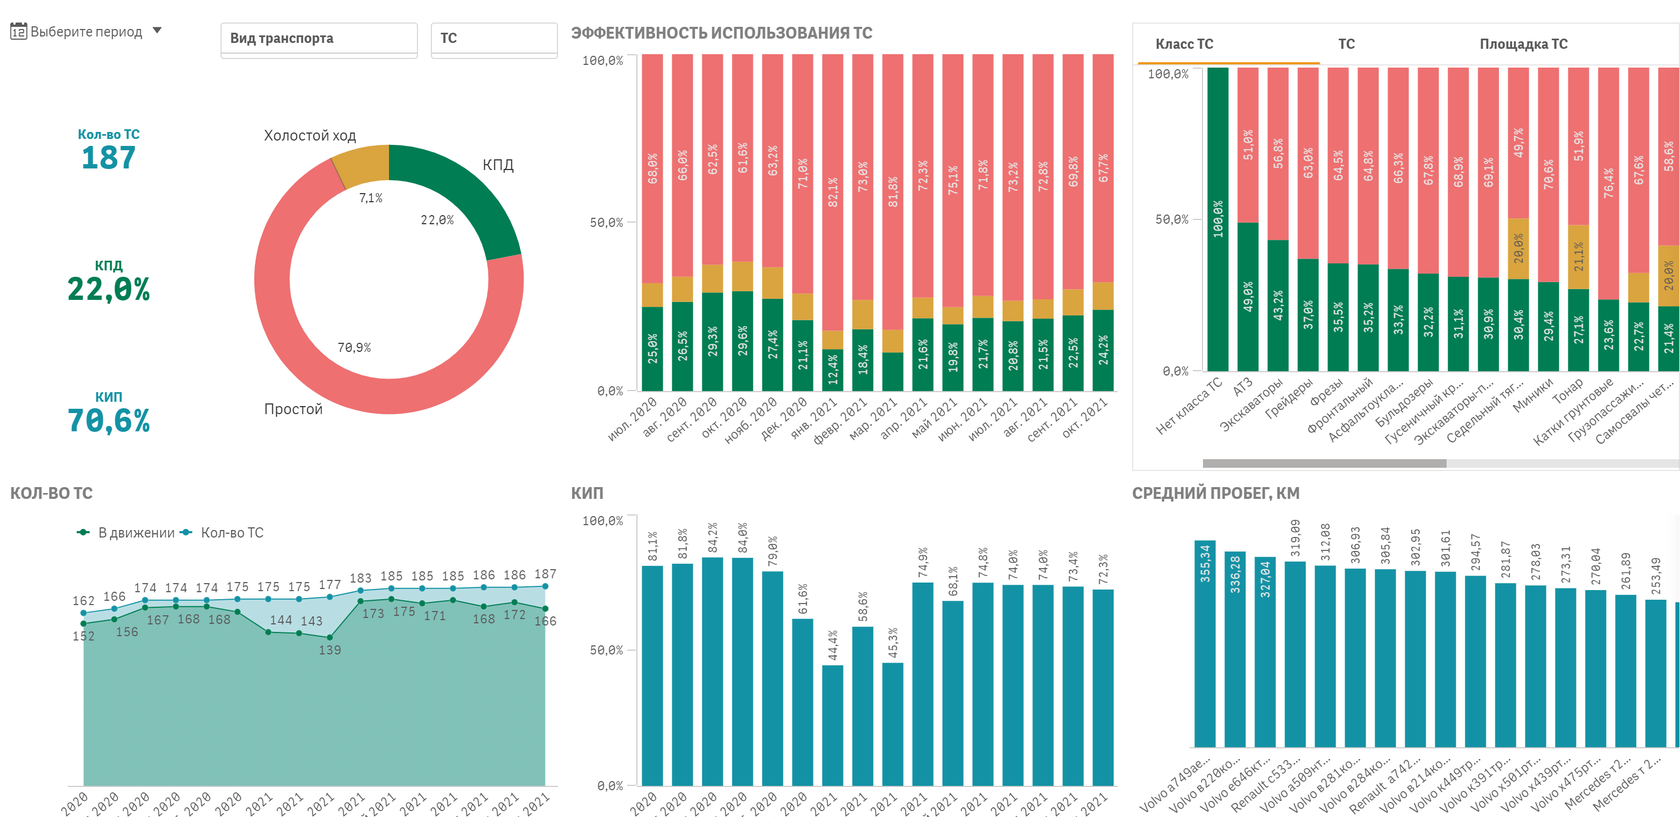Viewport: 1680px width, 817px height.
Task: Click the КИП bar chart title
Action: 587,493
